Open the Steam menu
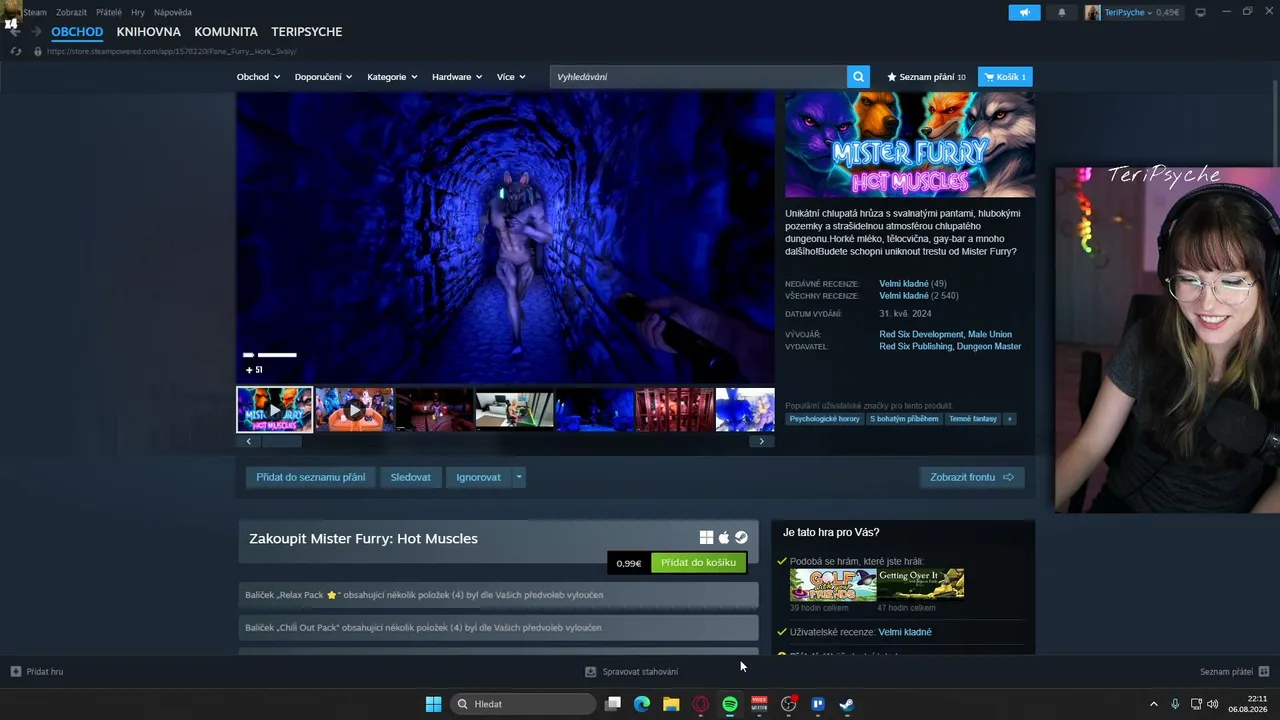The width and height of the screenshot is (1280, 720). 35,12
